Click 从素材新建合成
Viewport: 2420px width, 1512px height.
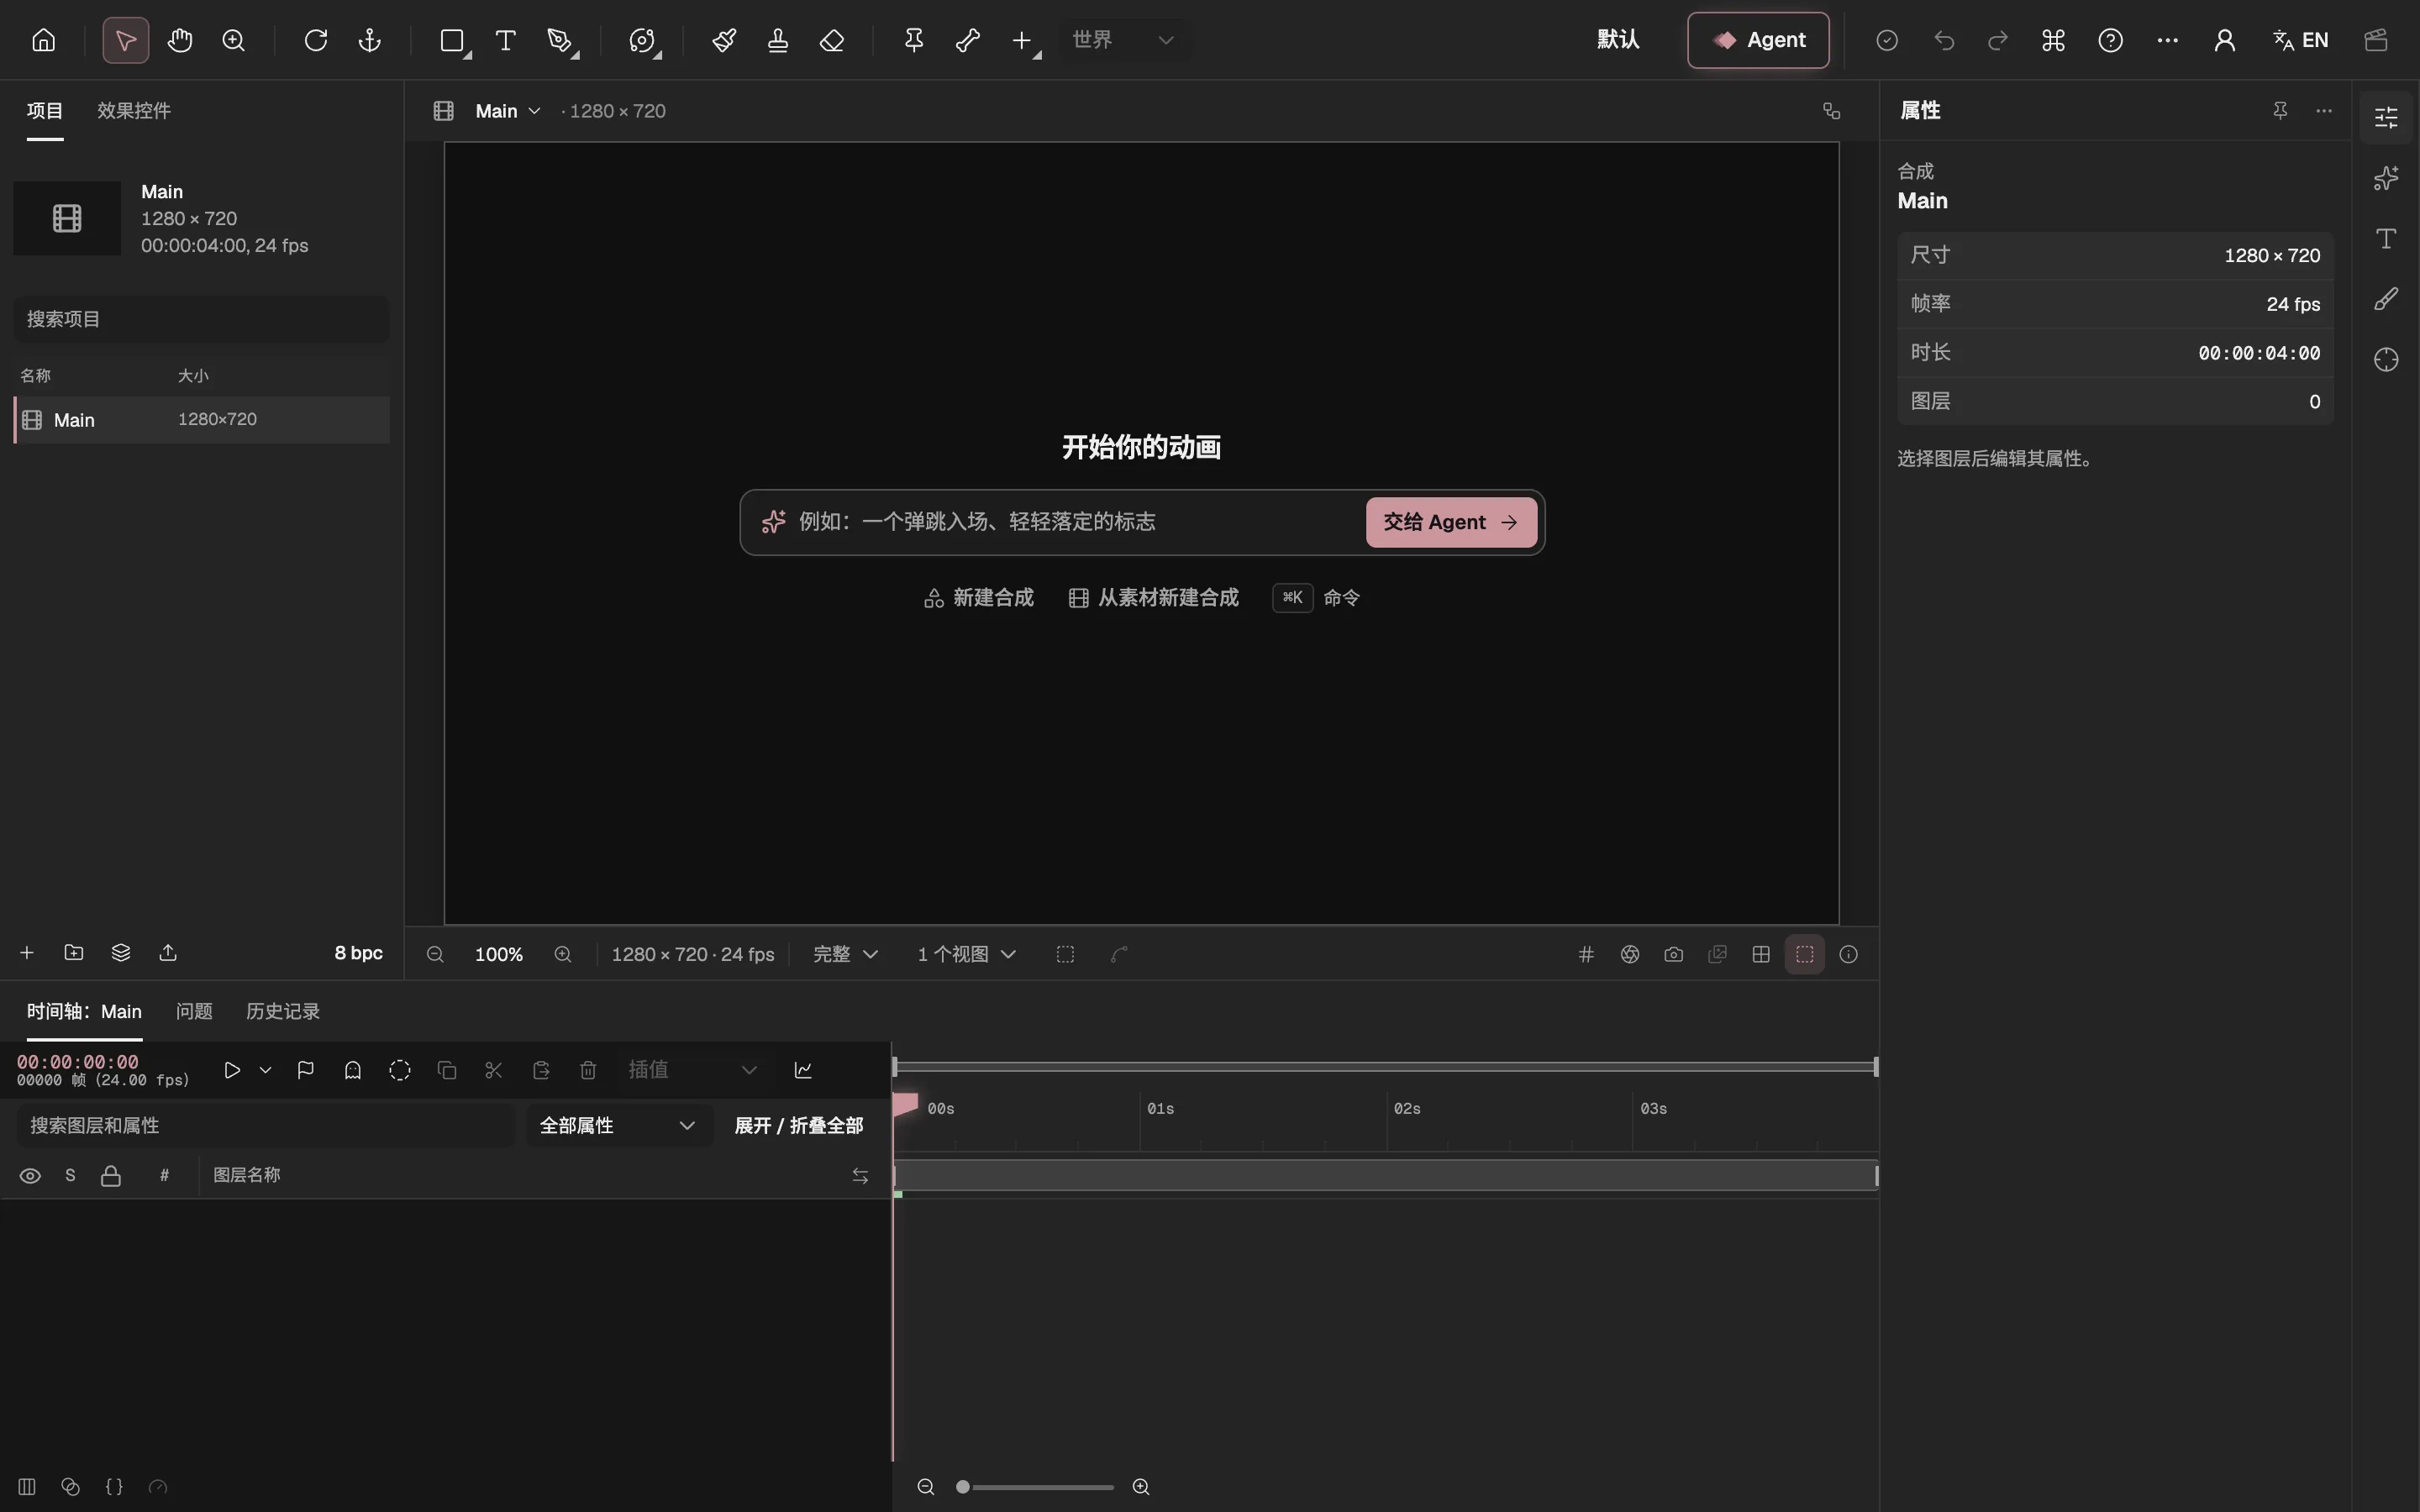[1153, 598]
